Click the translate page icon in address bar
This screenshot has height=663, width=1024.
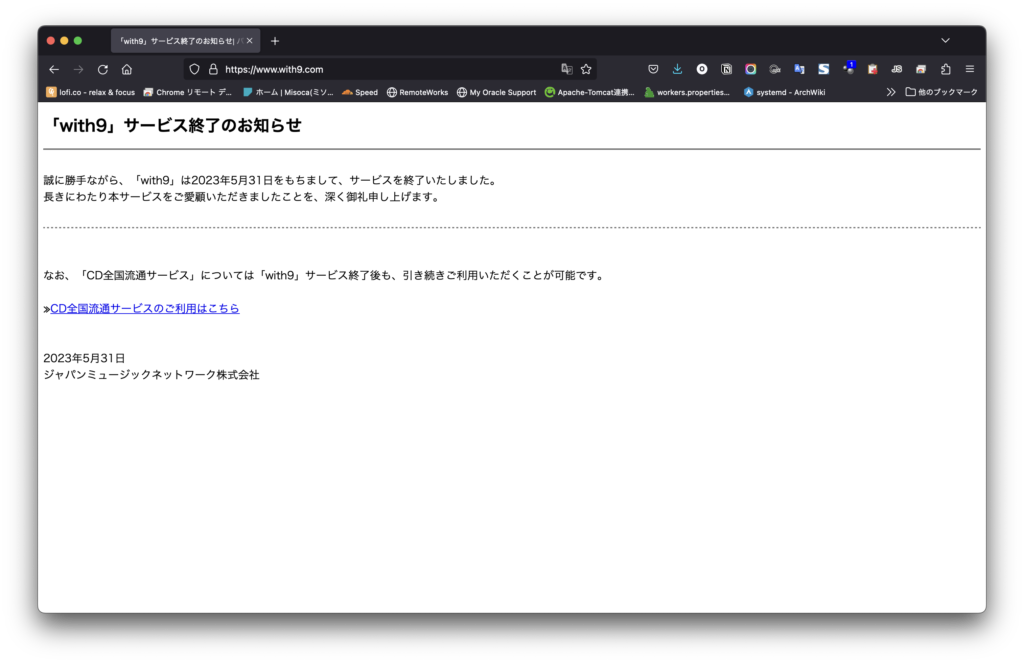coord(567,69)
